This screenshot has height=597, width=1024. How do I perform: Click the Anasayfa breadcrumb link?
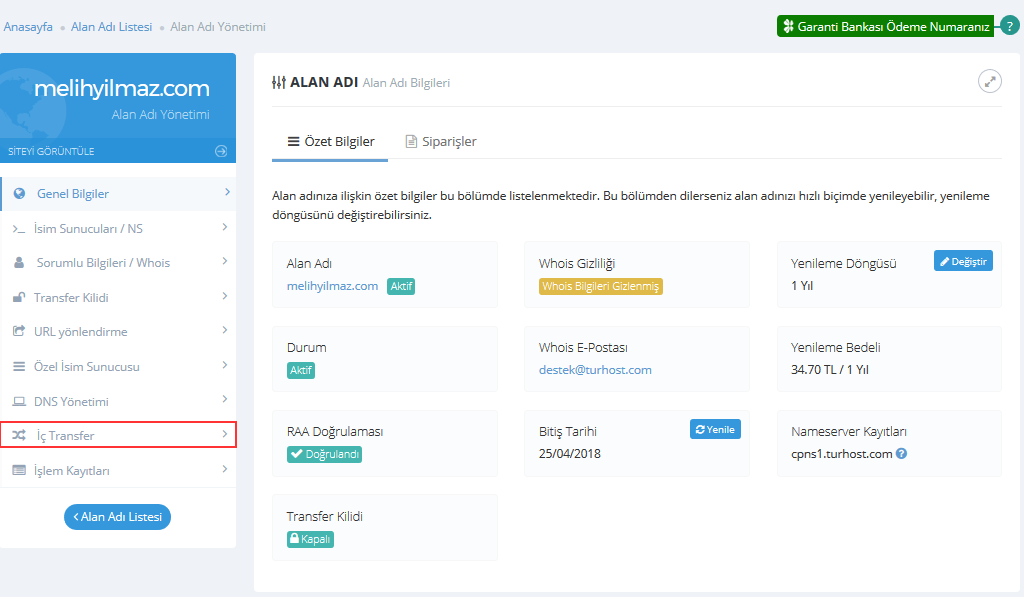coord(28,27)
